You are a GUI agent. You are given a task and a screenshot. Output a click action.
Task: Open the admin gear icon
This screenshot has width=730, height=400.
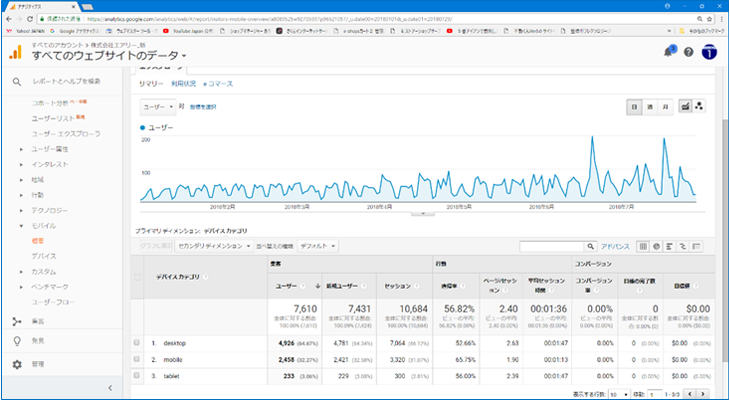17,364
